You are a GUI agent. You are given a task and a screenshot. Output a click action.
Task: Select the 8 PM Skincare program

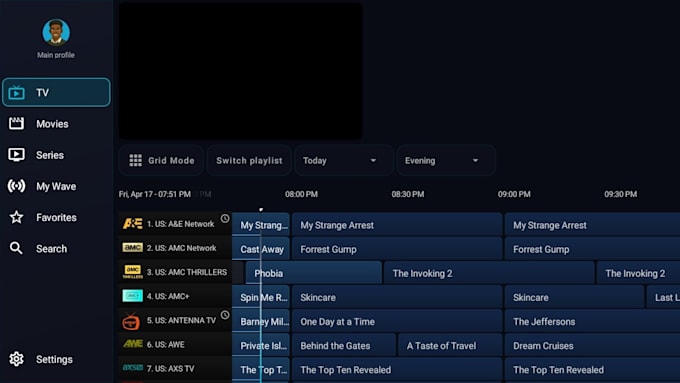click(397, 297)
